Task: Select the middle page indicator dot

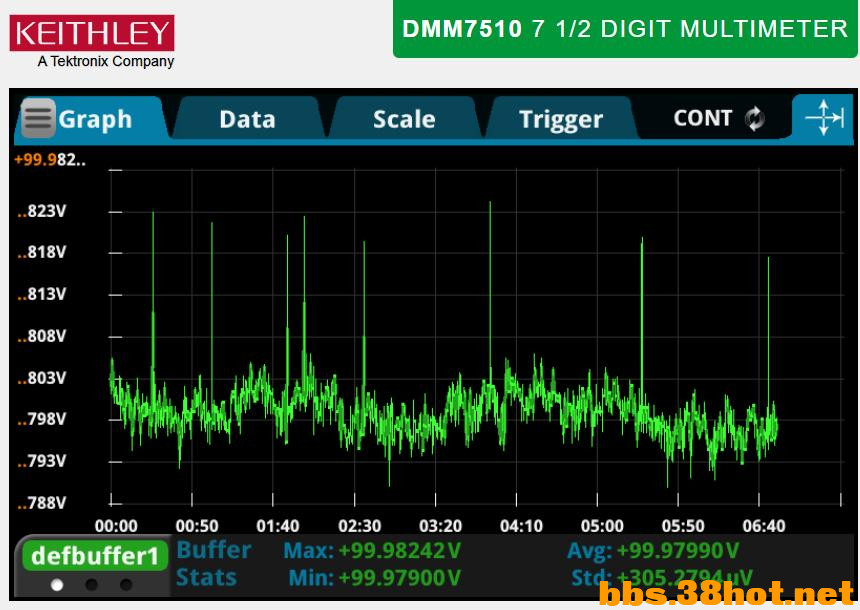Action: 91,585
